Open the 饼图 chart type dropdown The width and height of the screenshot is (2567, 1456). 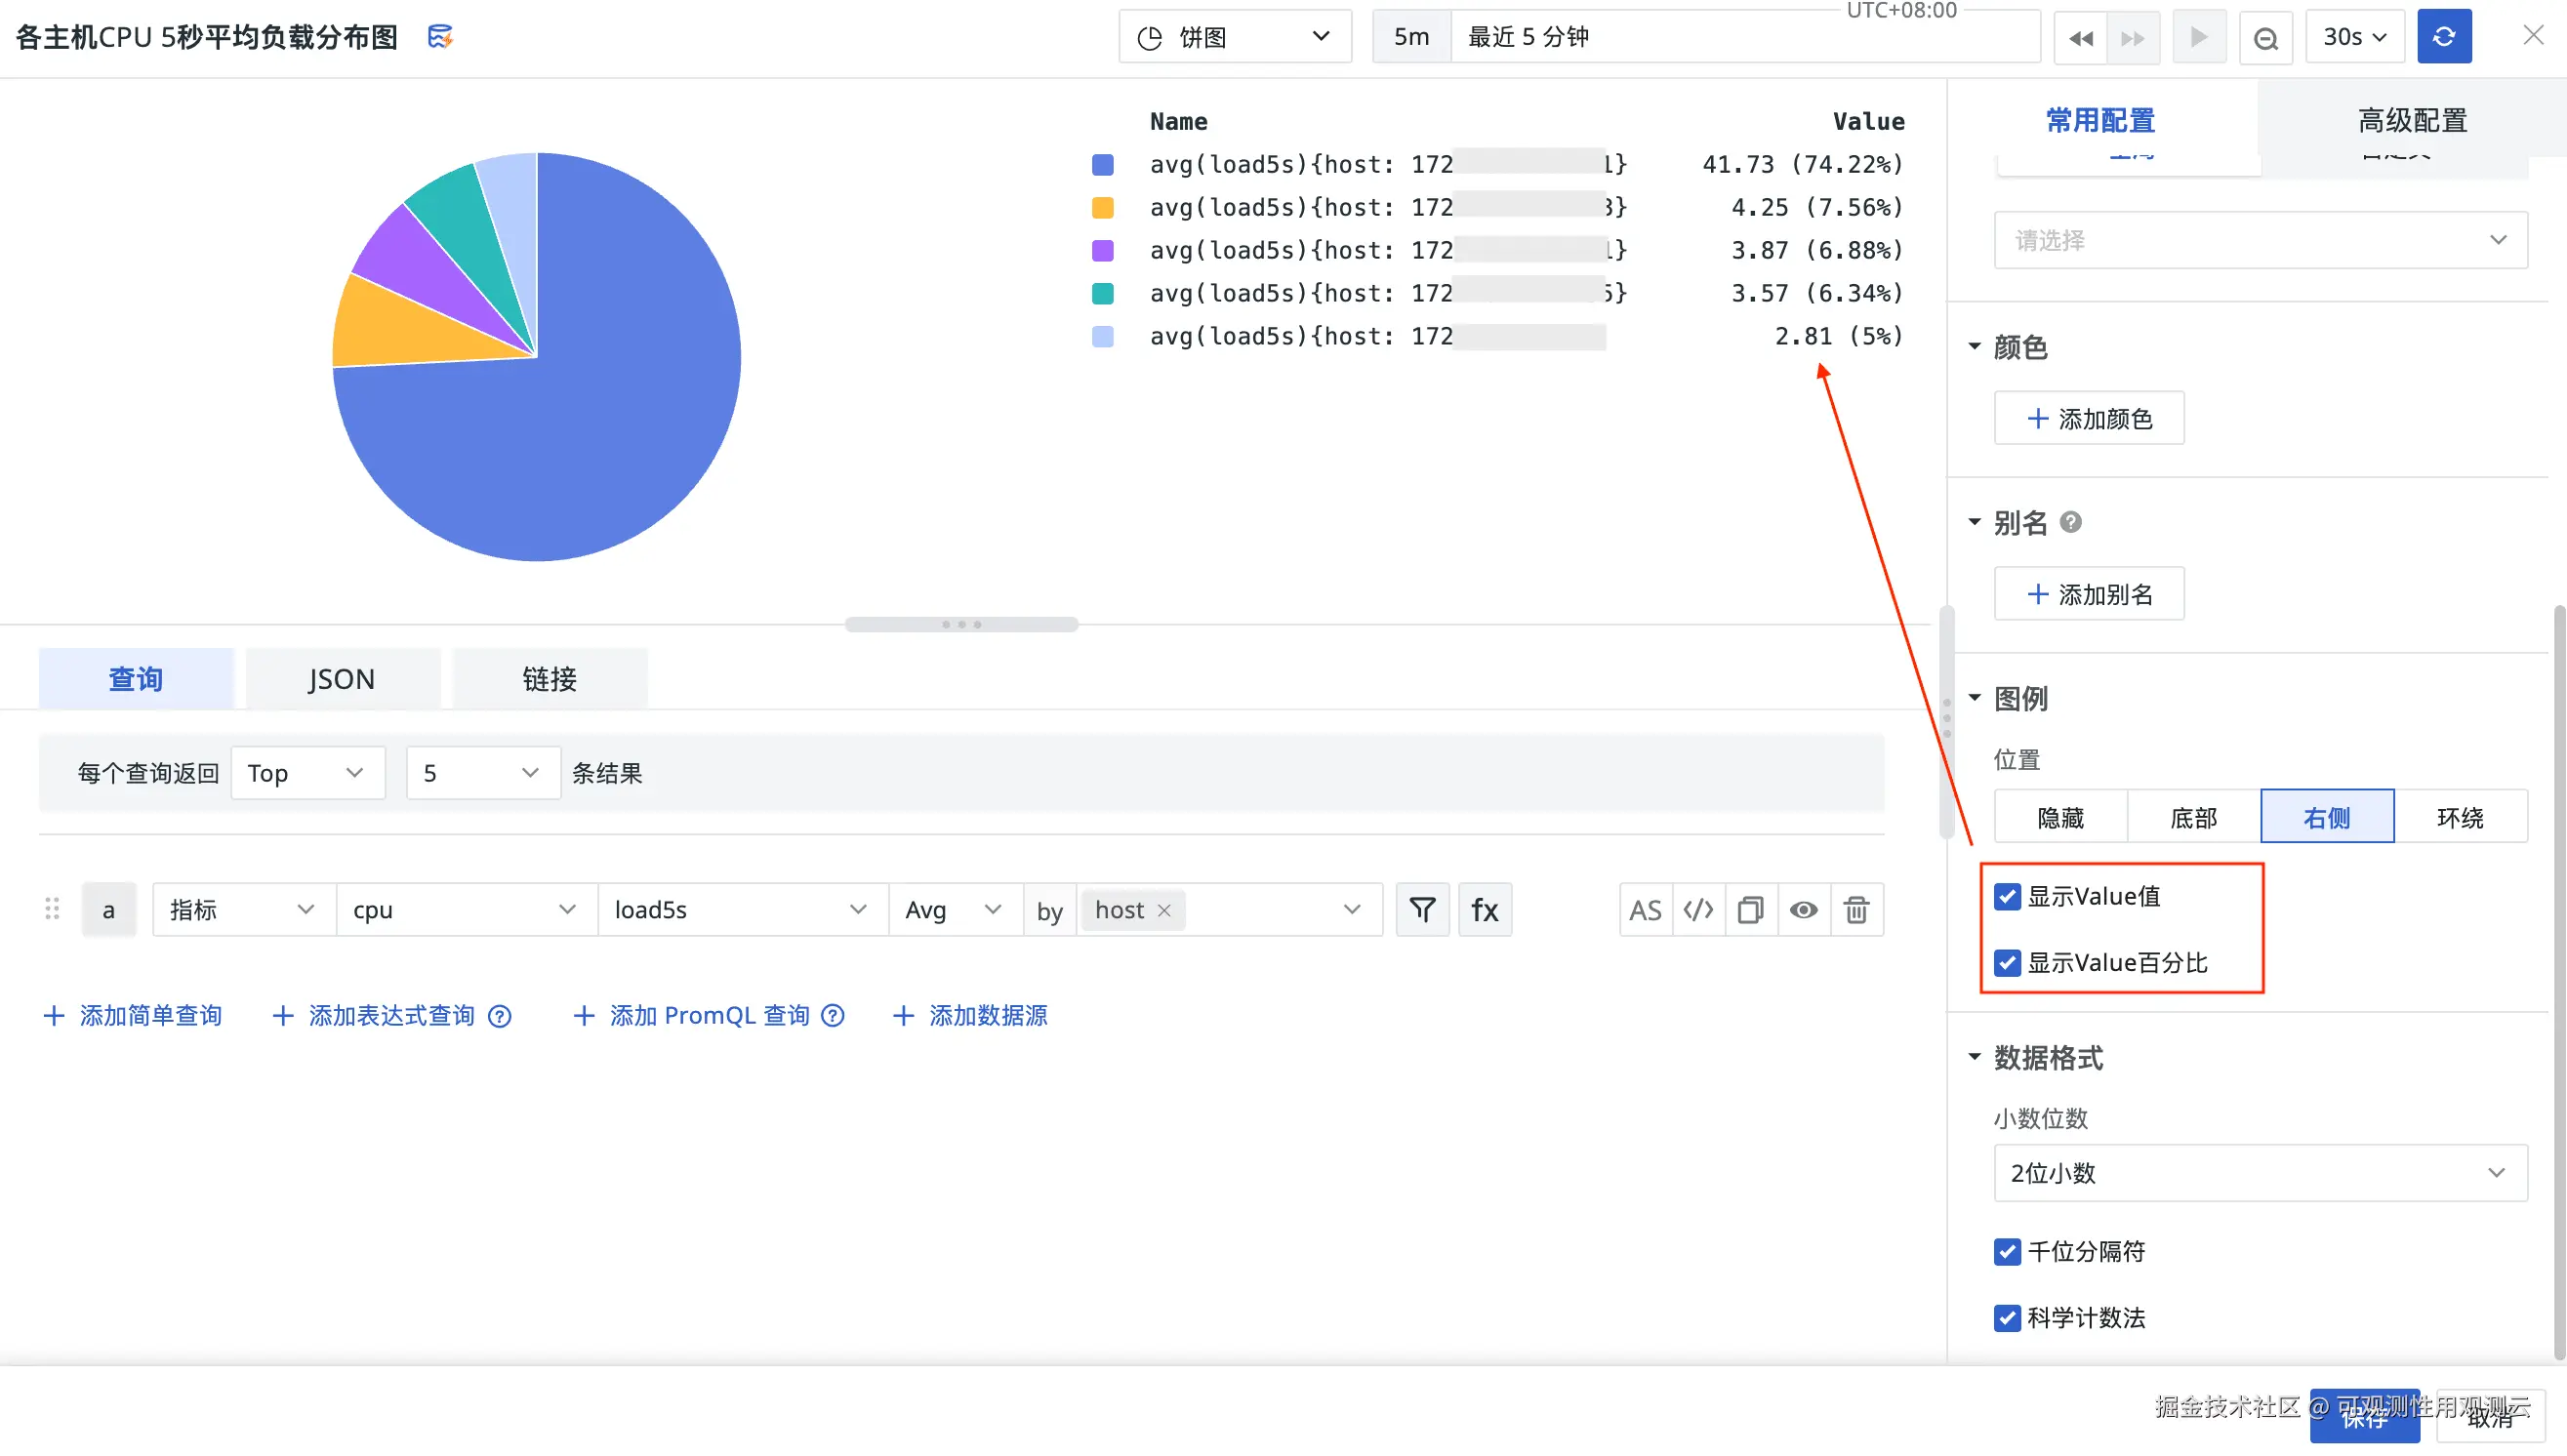1234,37
